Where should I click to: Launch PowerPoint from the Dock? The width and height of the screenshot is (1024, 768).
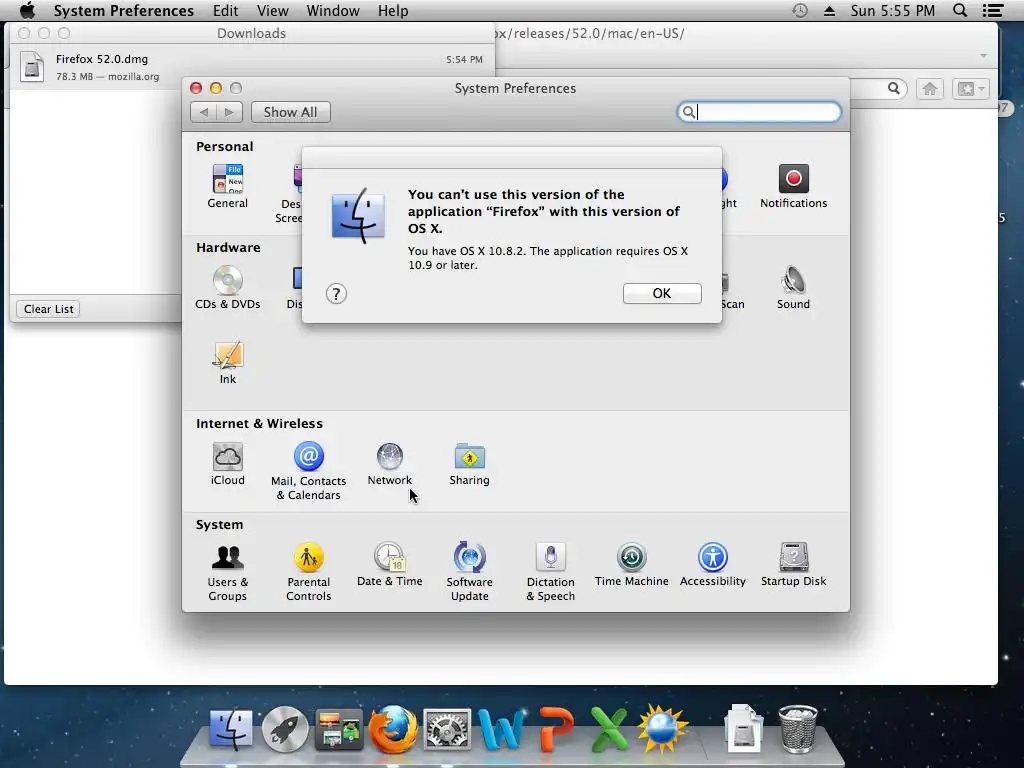coord(556,729)
